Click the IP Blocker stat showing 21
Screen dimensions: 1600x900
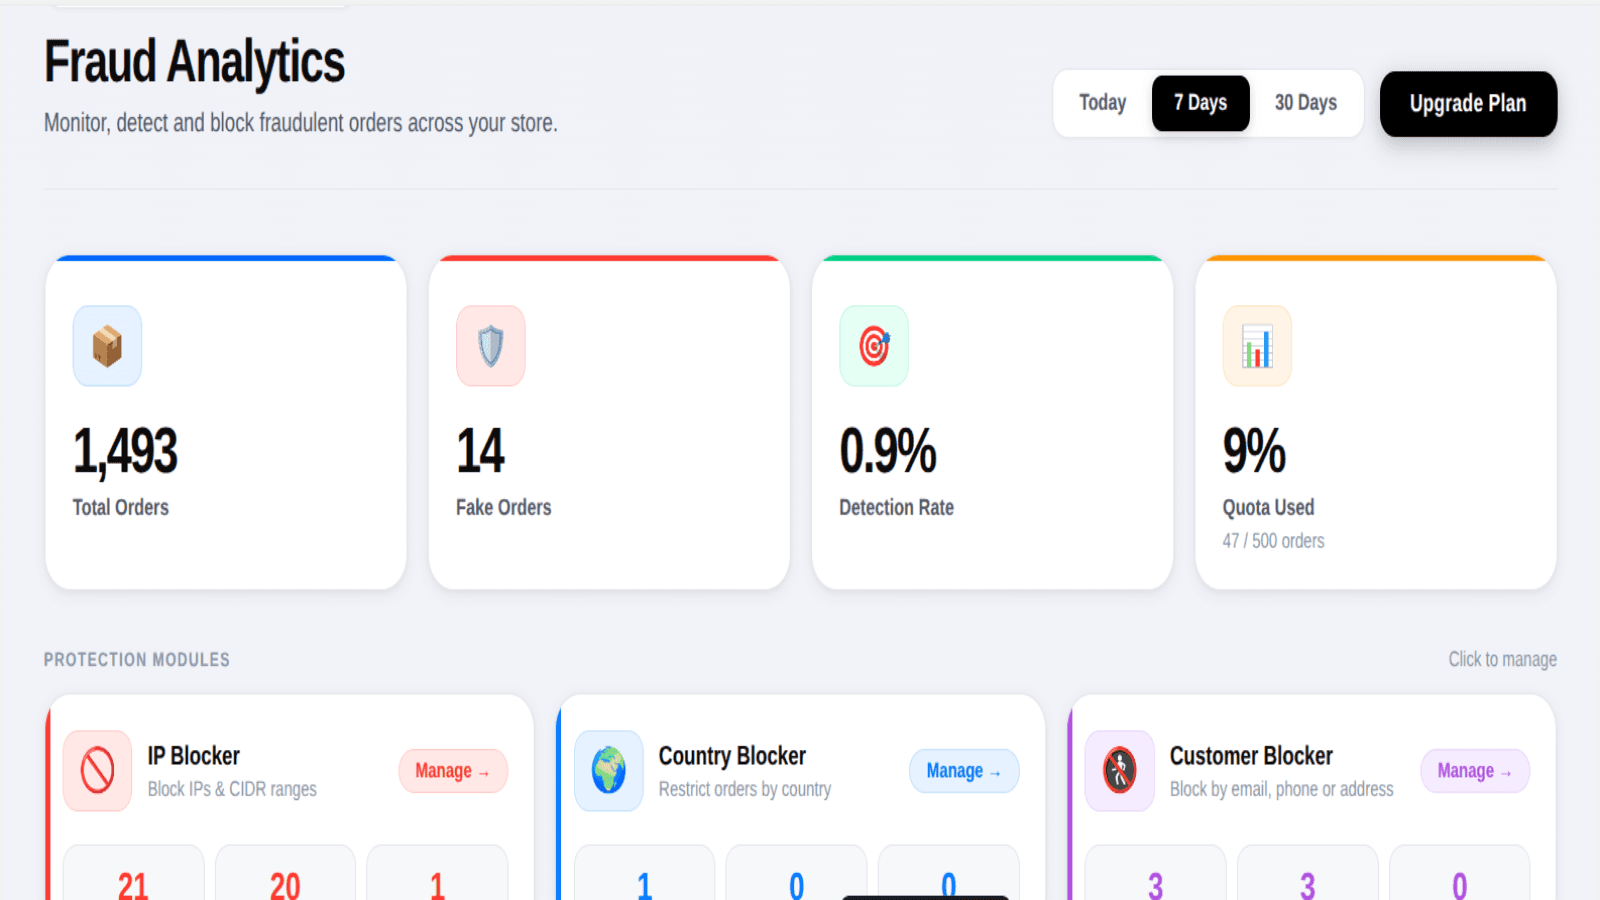pyautogui.click(x=133, y=886)
